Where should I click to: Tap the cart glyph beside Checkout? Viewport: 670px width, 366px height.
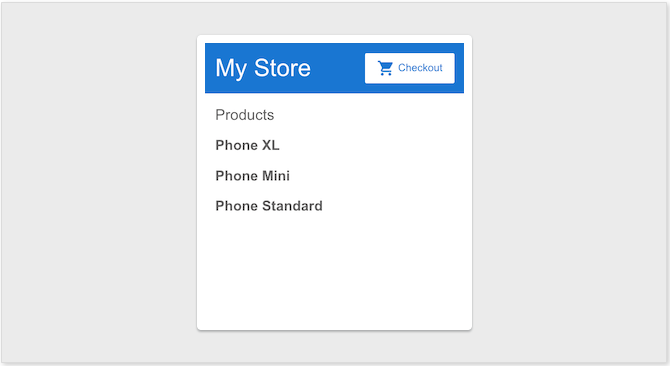[x=385, y=68]
